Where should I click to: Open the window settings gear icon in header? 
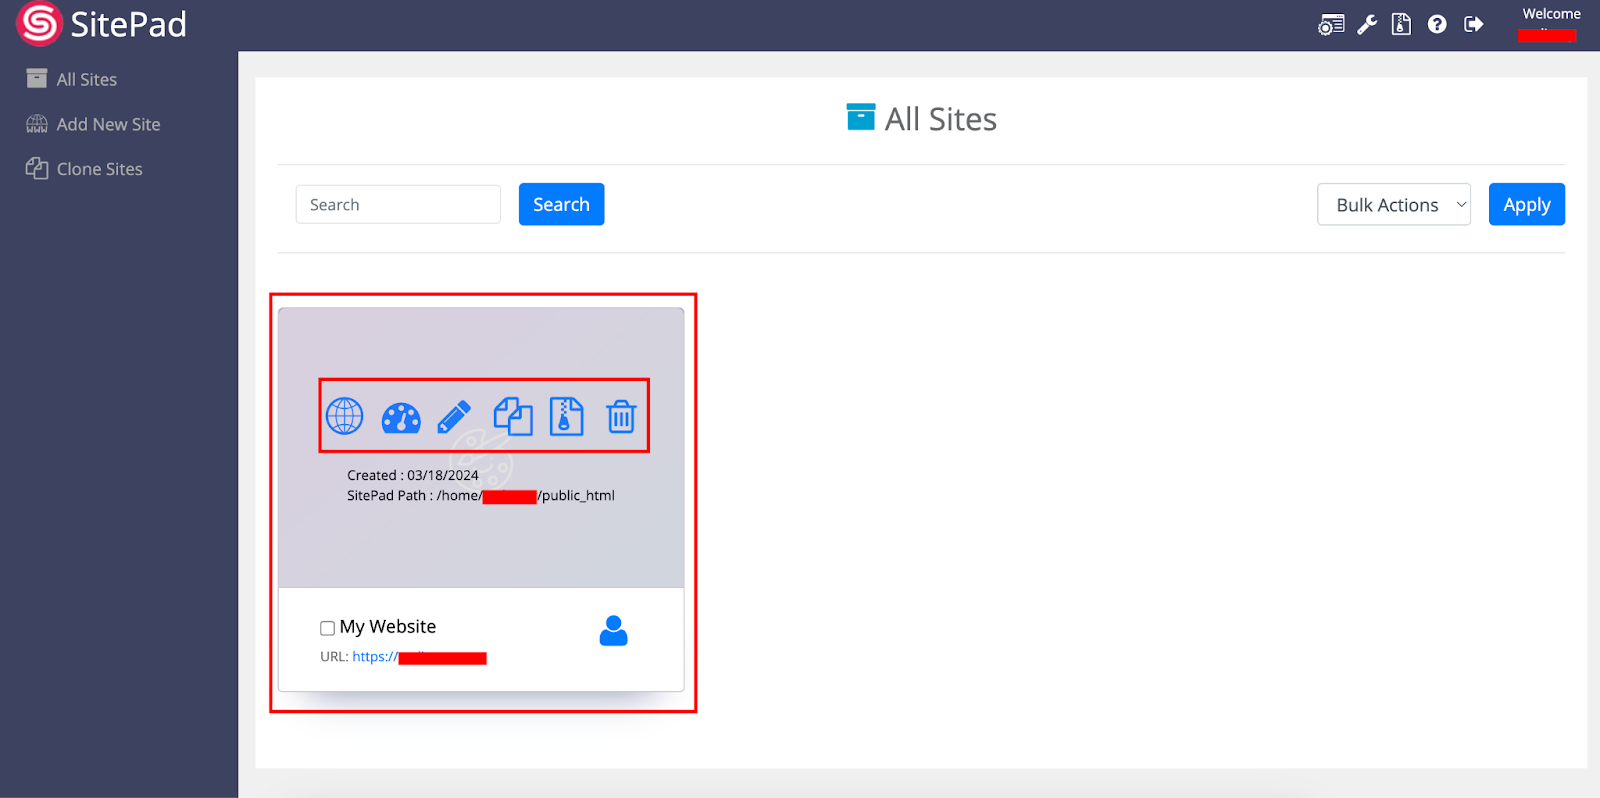point(1331,25)
